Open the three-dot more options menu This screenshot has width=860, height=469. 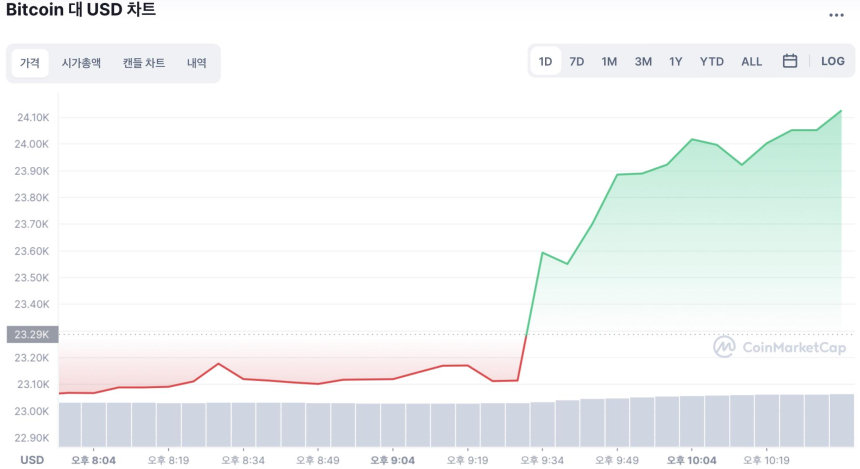(x=836, y=15)
